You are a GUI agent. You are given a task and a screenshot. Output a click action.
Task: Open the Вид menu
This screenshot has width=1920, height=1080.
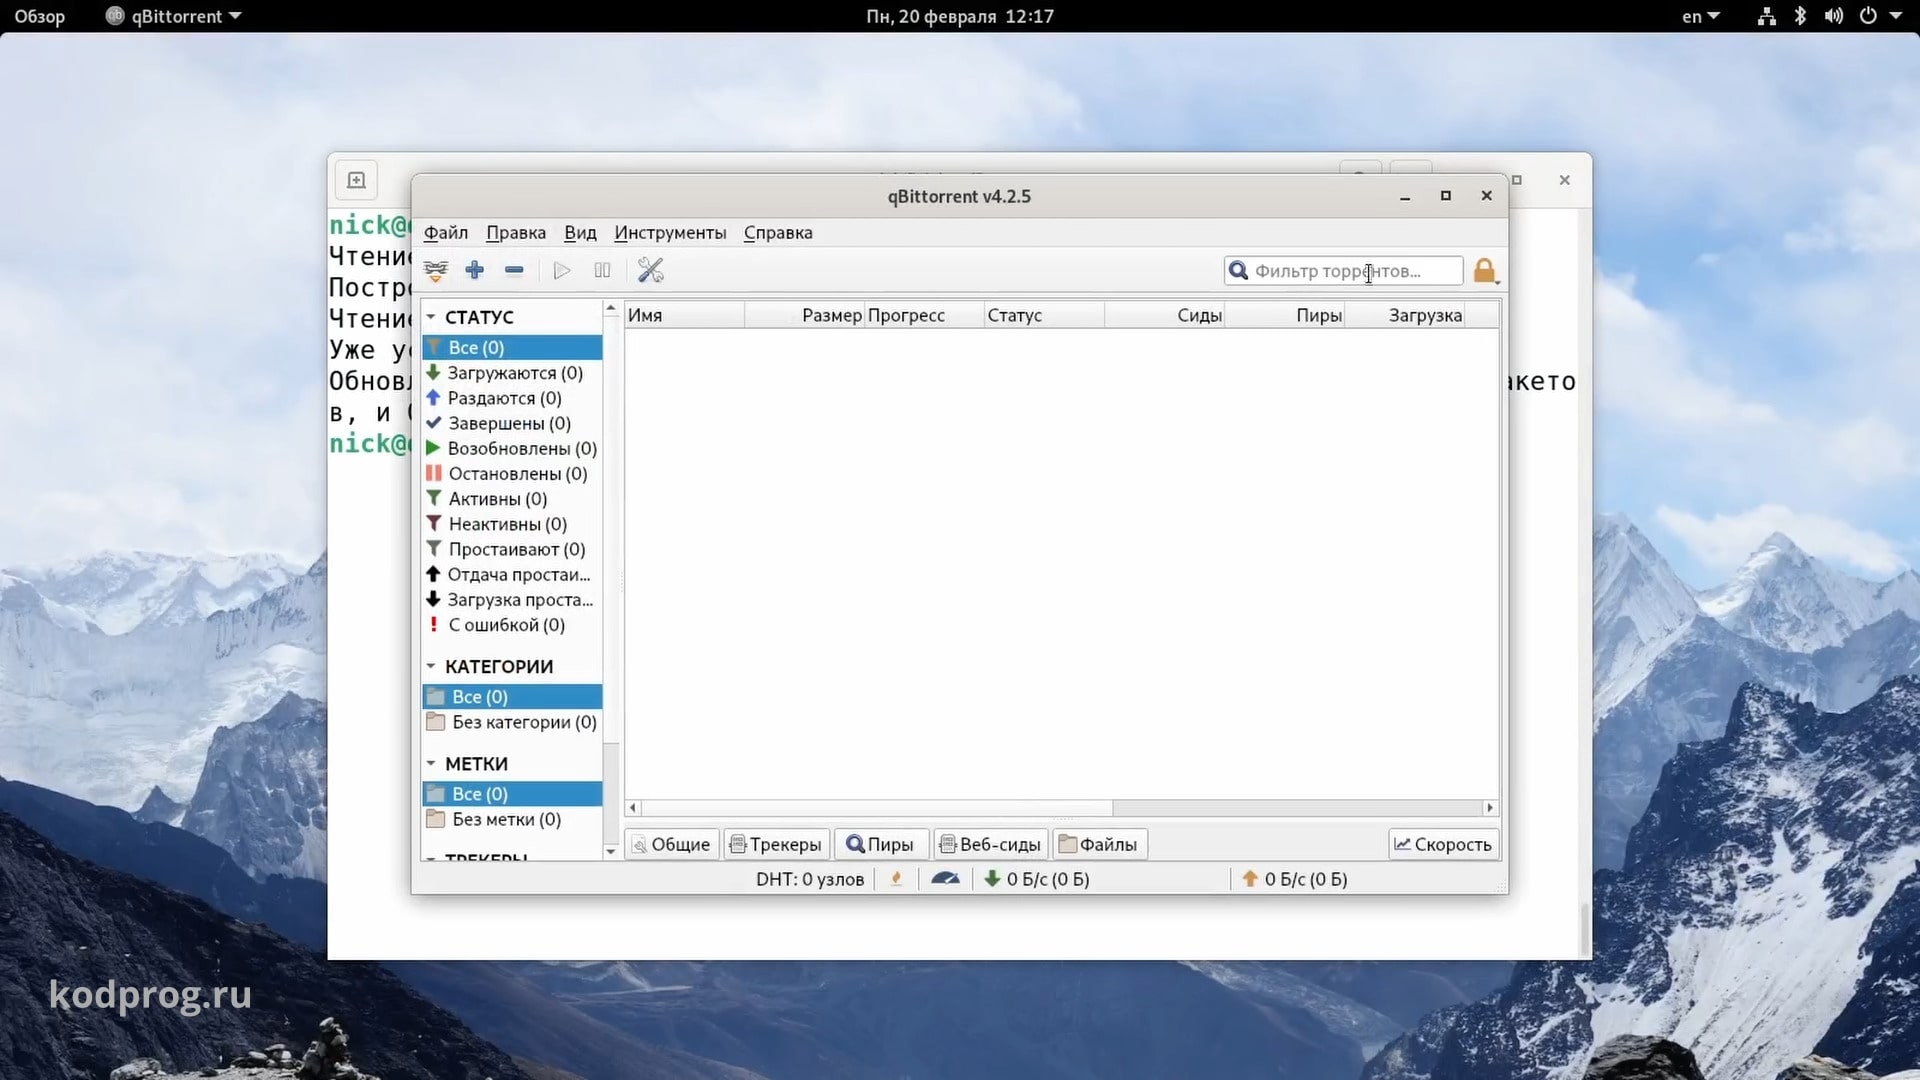580,233
